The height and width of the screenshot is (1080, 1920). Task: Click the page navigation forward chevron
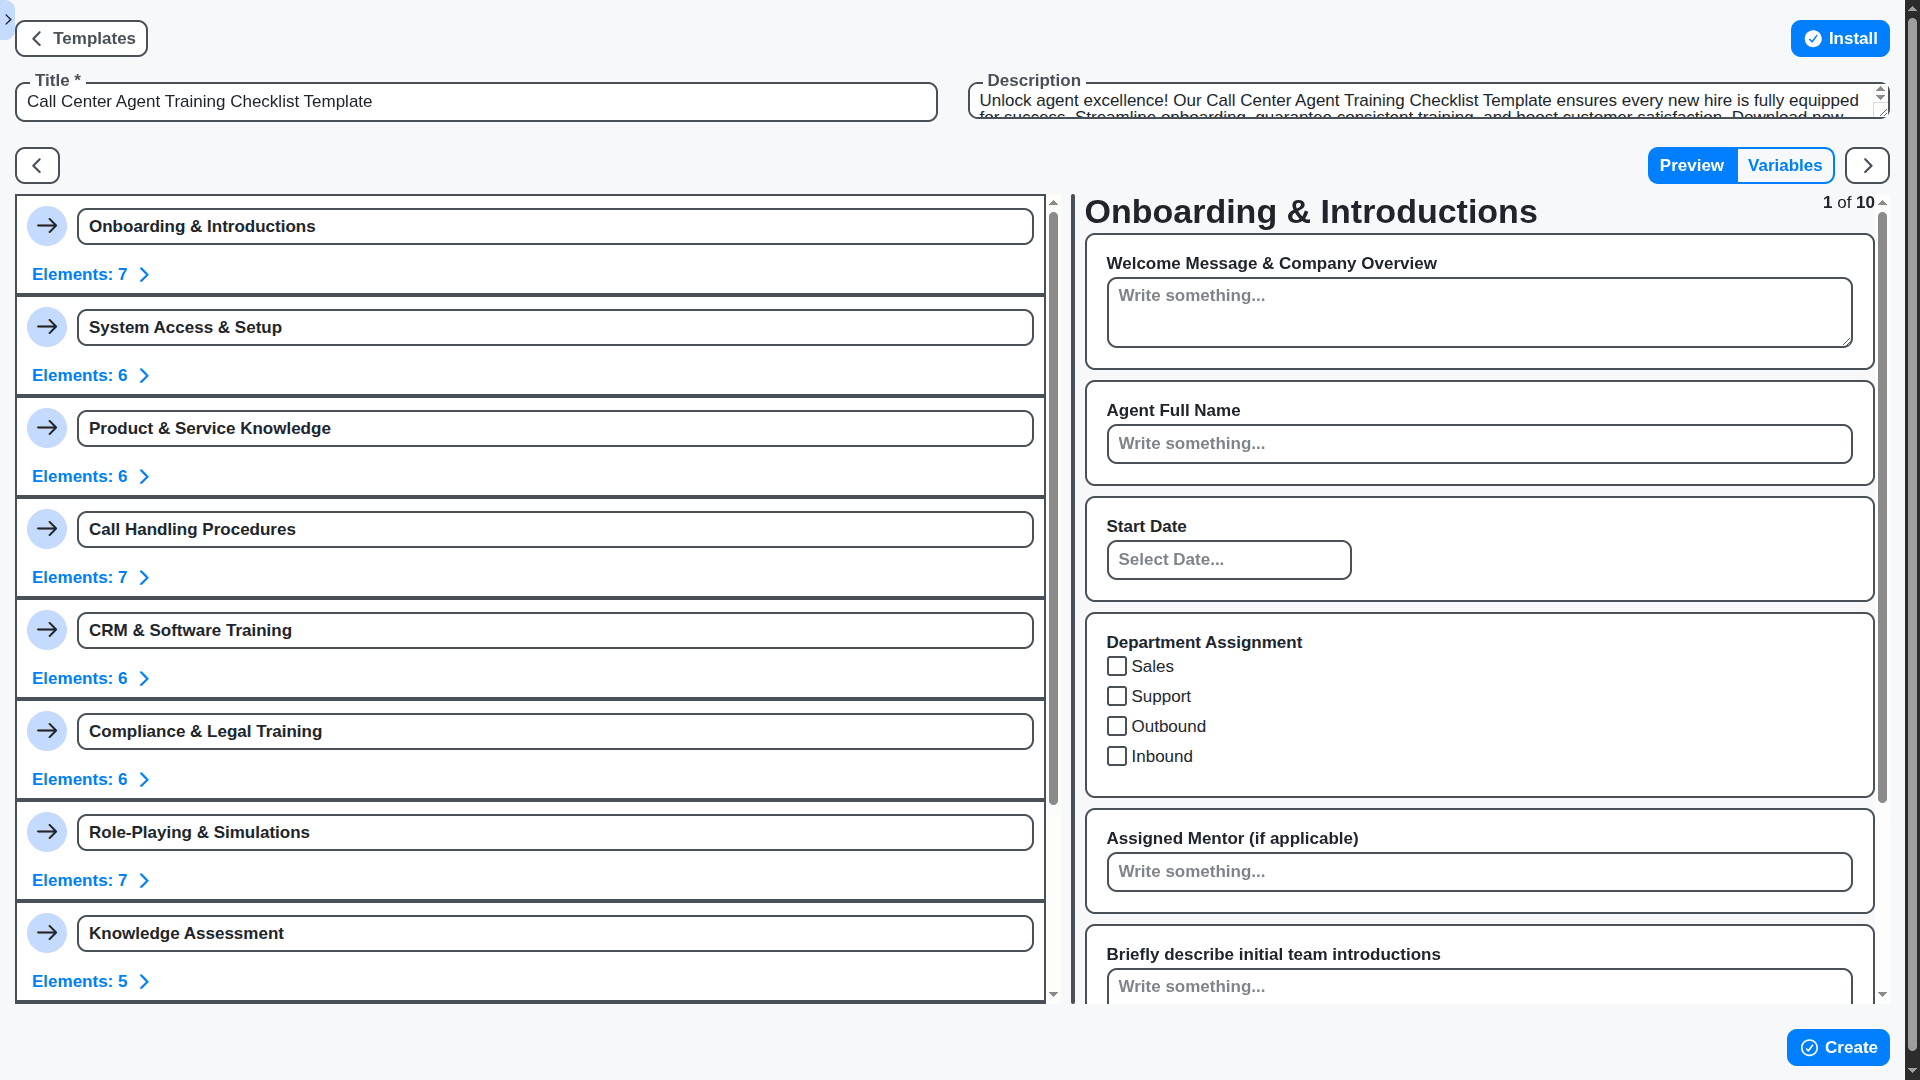(1867, 165)
